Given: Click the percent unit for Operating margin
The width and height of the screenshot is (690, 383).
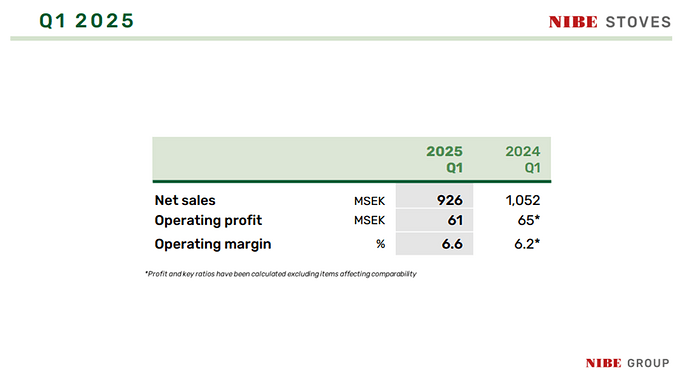Looking at the screenshot, I should [x=381, y=244].
